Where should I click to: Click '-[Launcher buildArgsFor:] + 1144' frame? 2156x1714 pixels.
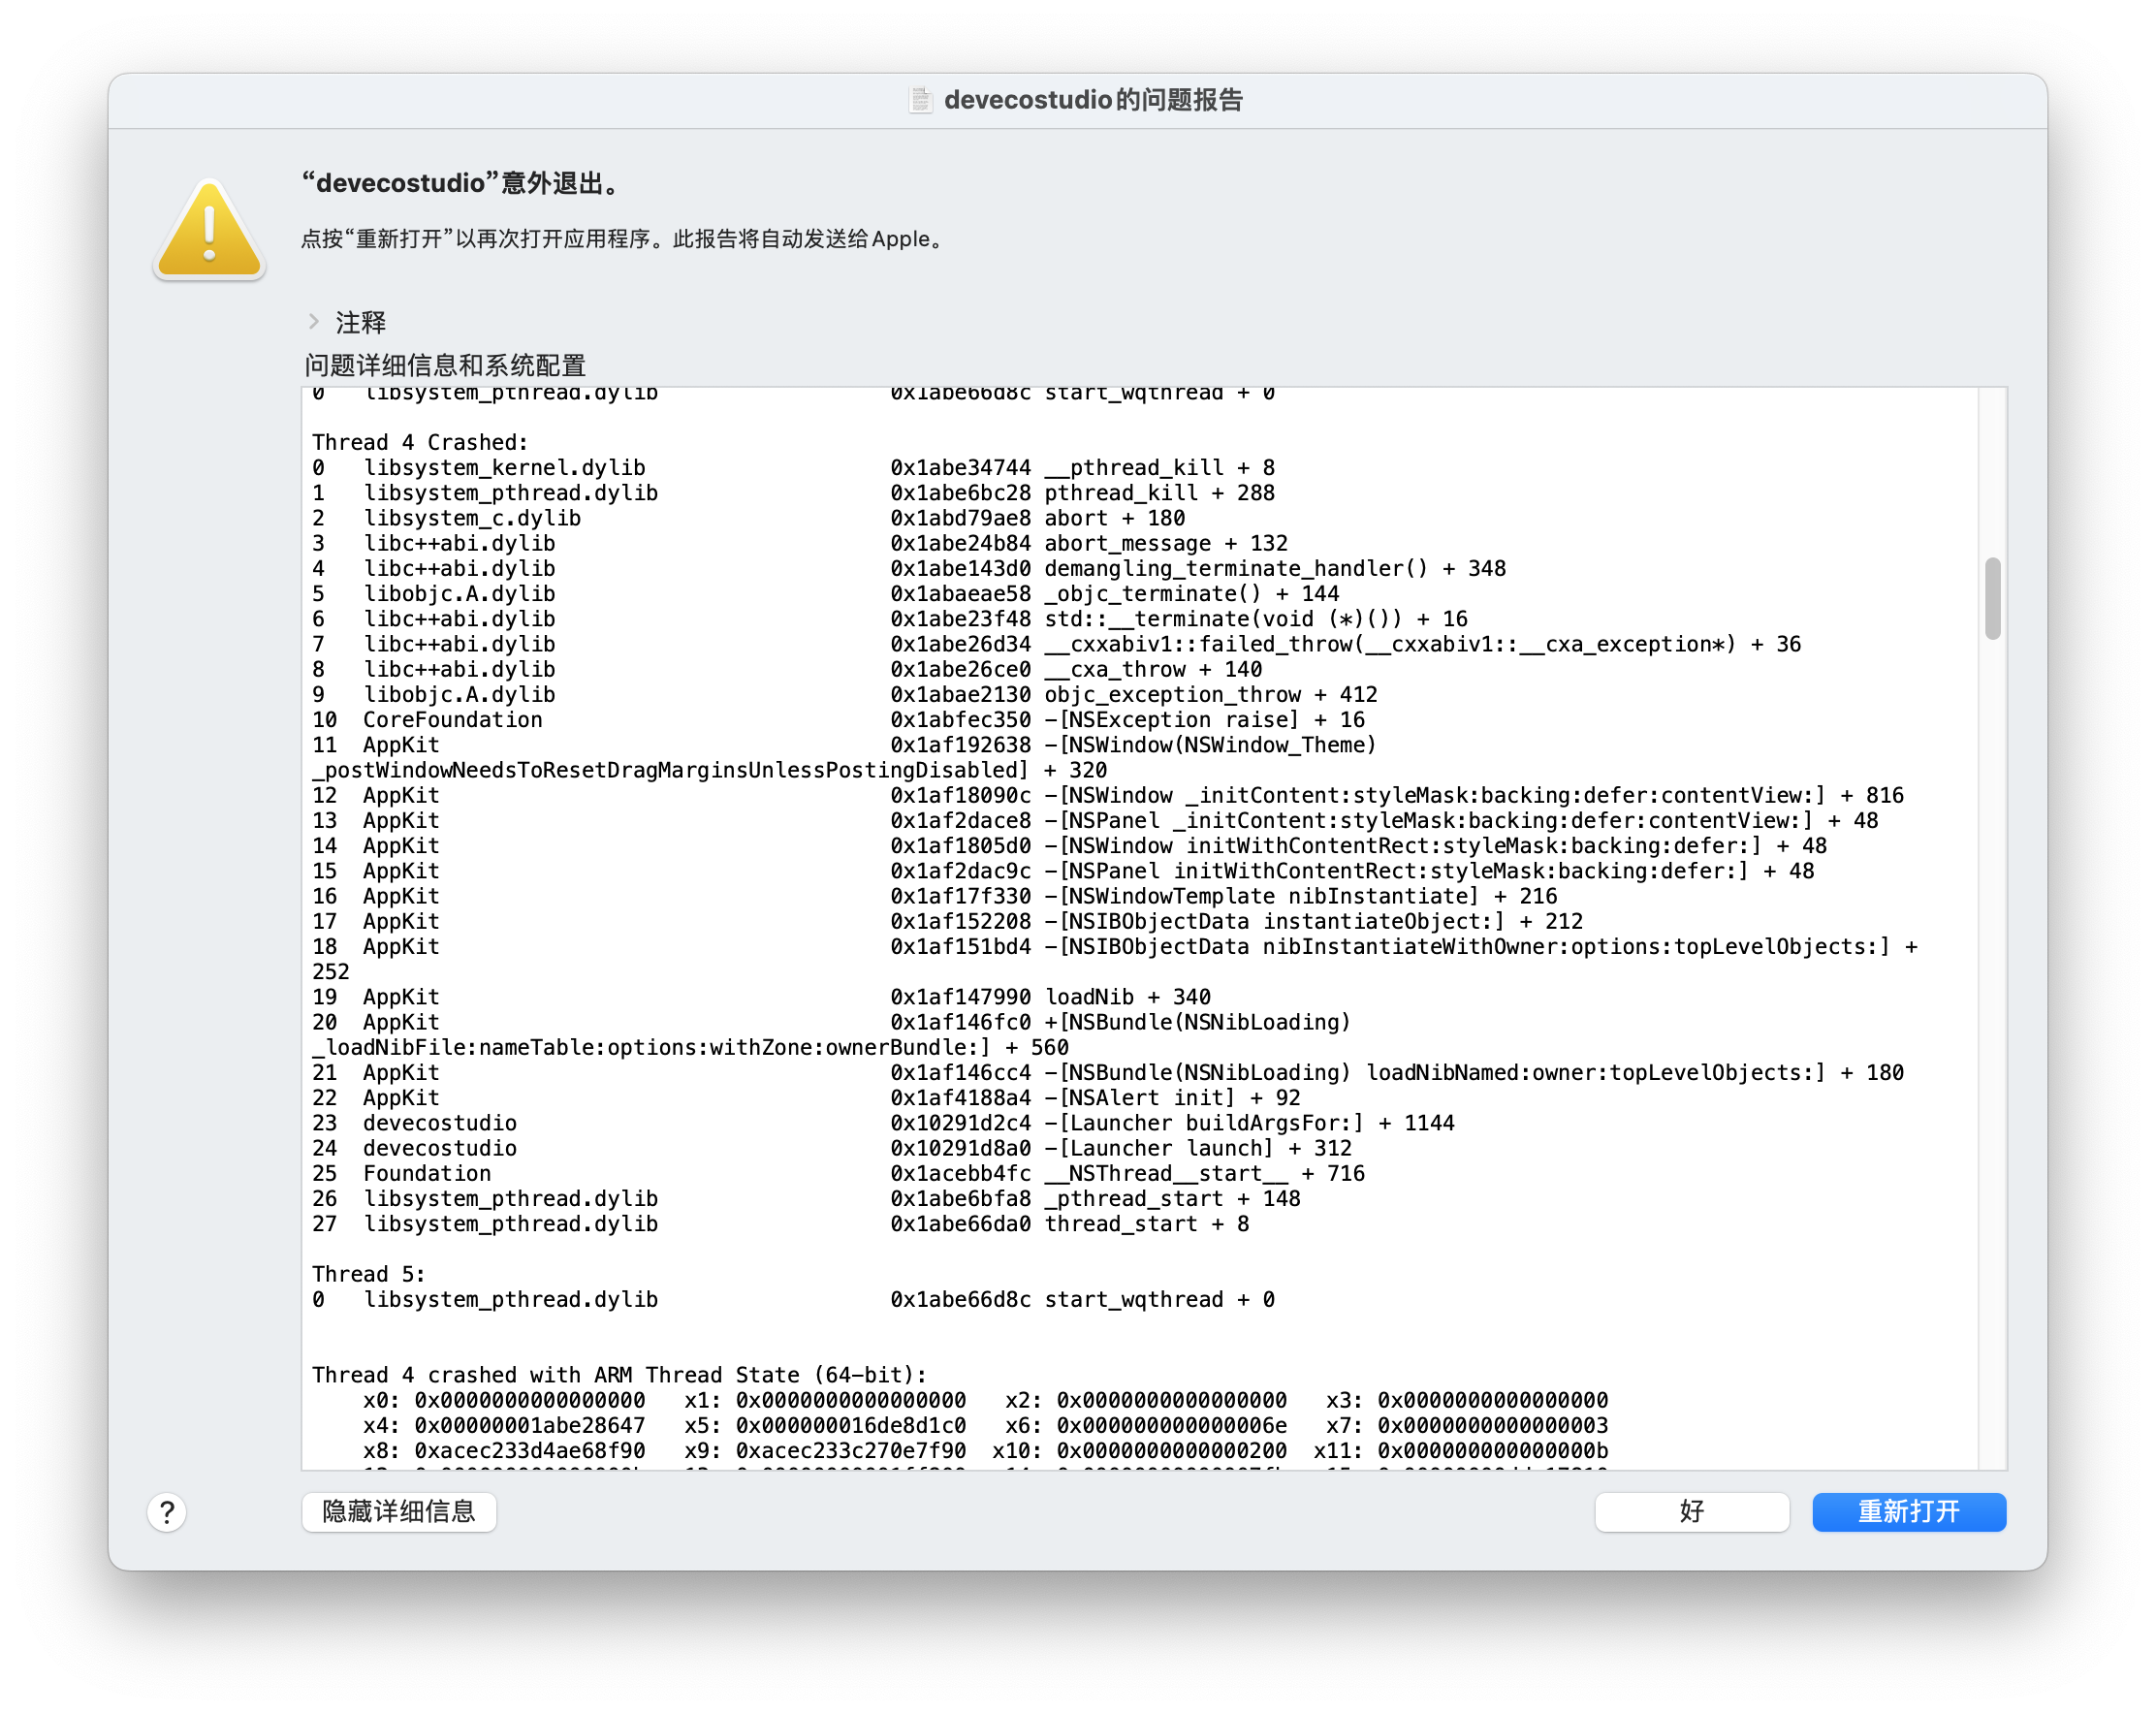click(x=883, y=1123)
